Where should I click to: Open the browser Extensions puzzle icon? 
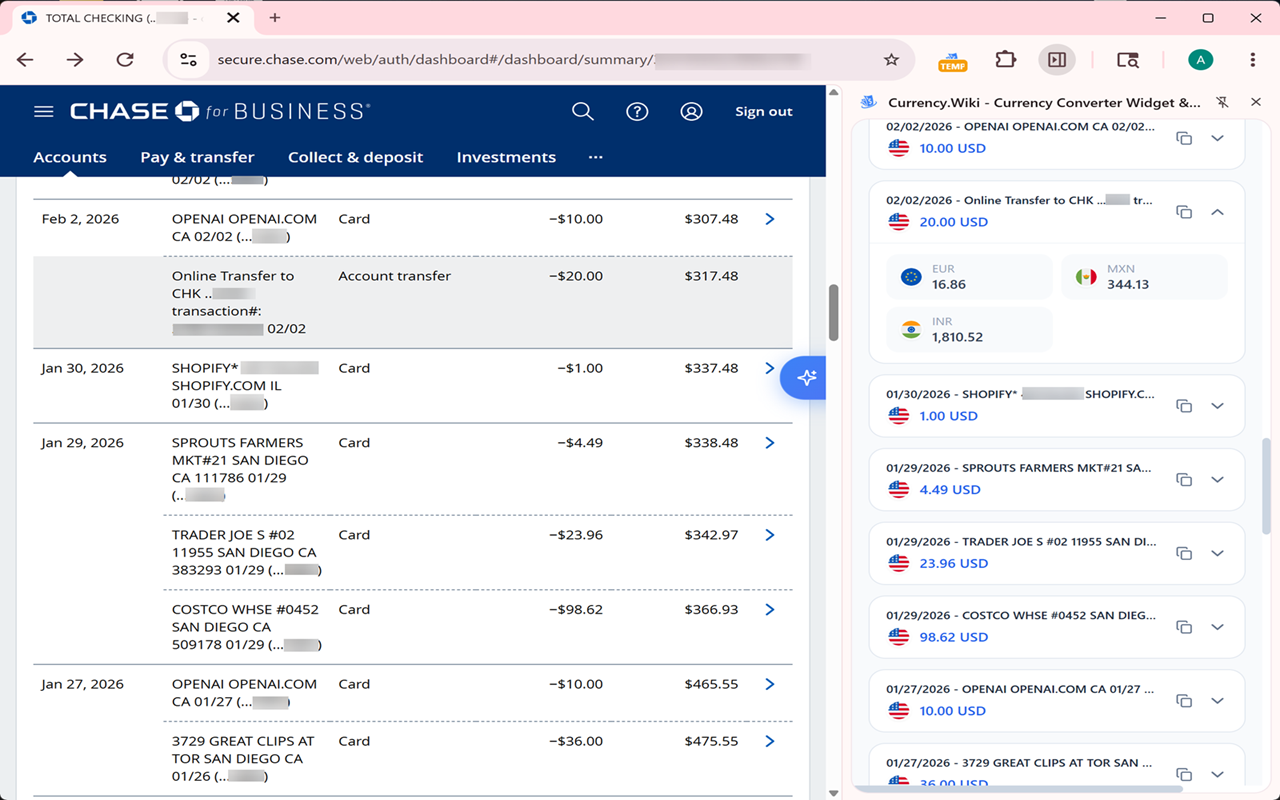tap(1005, 60)
